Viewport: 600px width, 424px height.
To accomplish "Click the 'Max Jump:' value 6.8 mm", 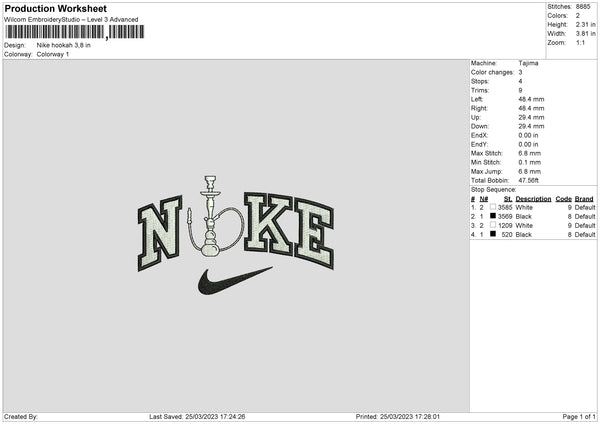I will tap(530, 172).
